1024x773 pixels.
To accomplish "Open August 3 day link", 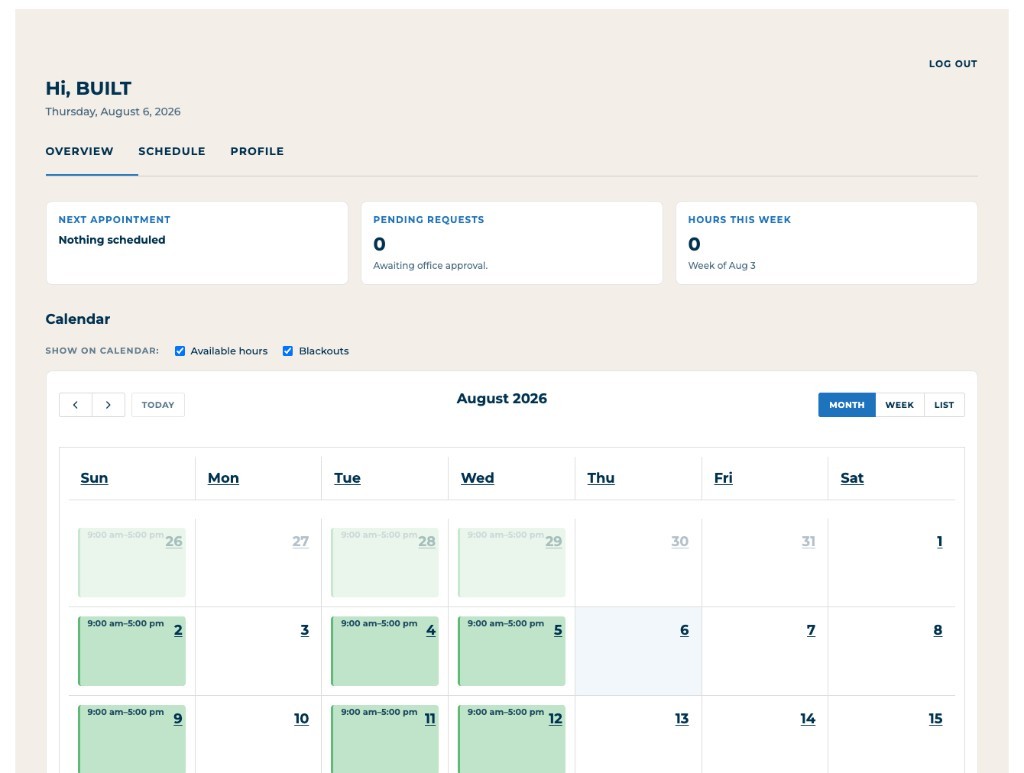I will click(x=304, y=630).
